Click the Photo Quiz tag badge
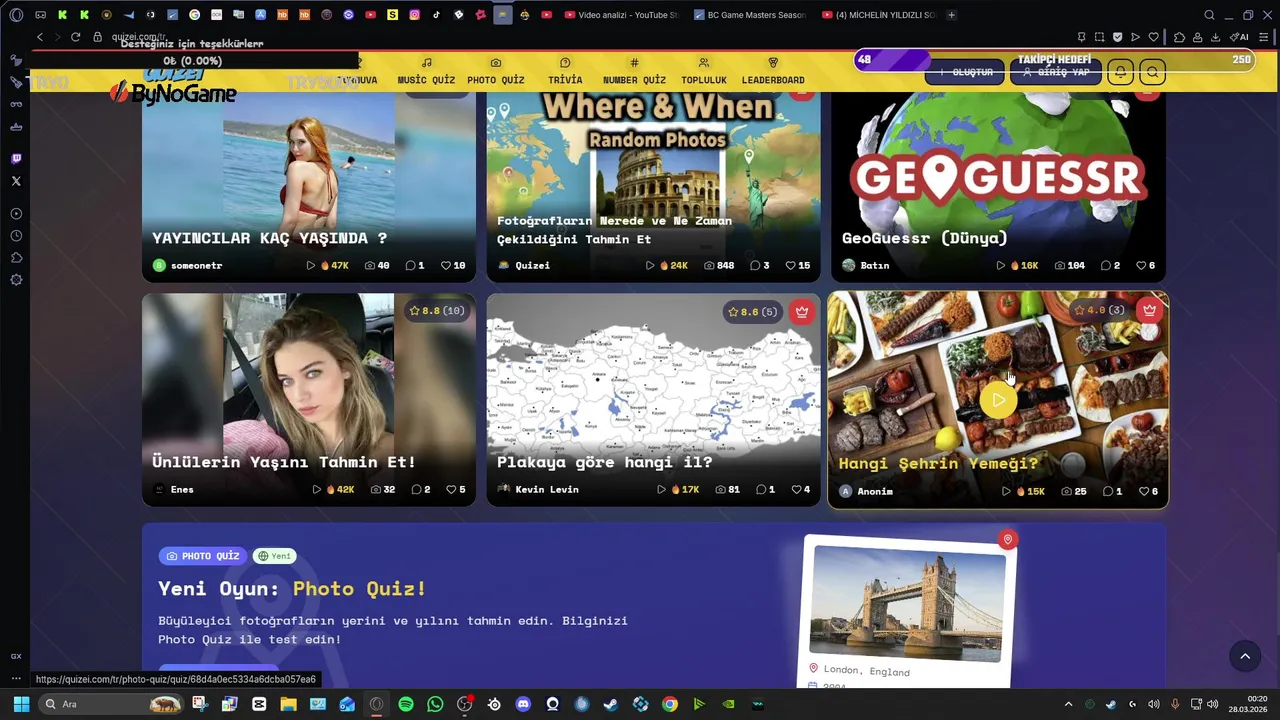This screenshot has width=1280, height=720. 203,556
